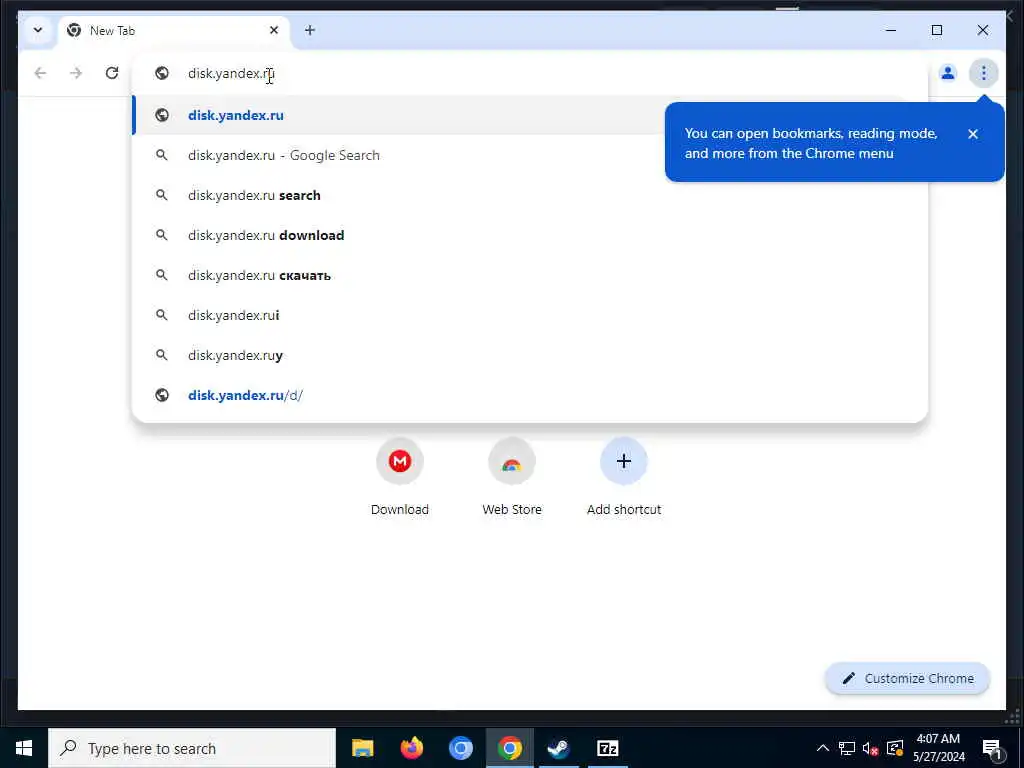Choose 'disk.yandex.ru search' suggestion
The width and height of the screenshot is (1024, 768).
tap(530, 195)
